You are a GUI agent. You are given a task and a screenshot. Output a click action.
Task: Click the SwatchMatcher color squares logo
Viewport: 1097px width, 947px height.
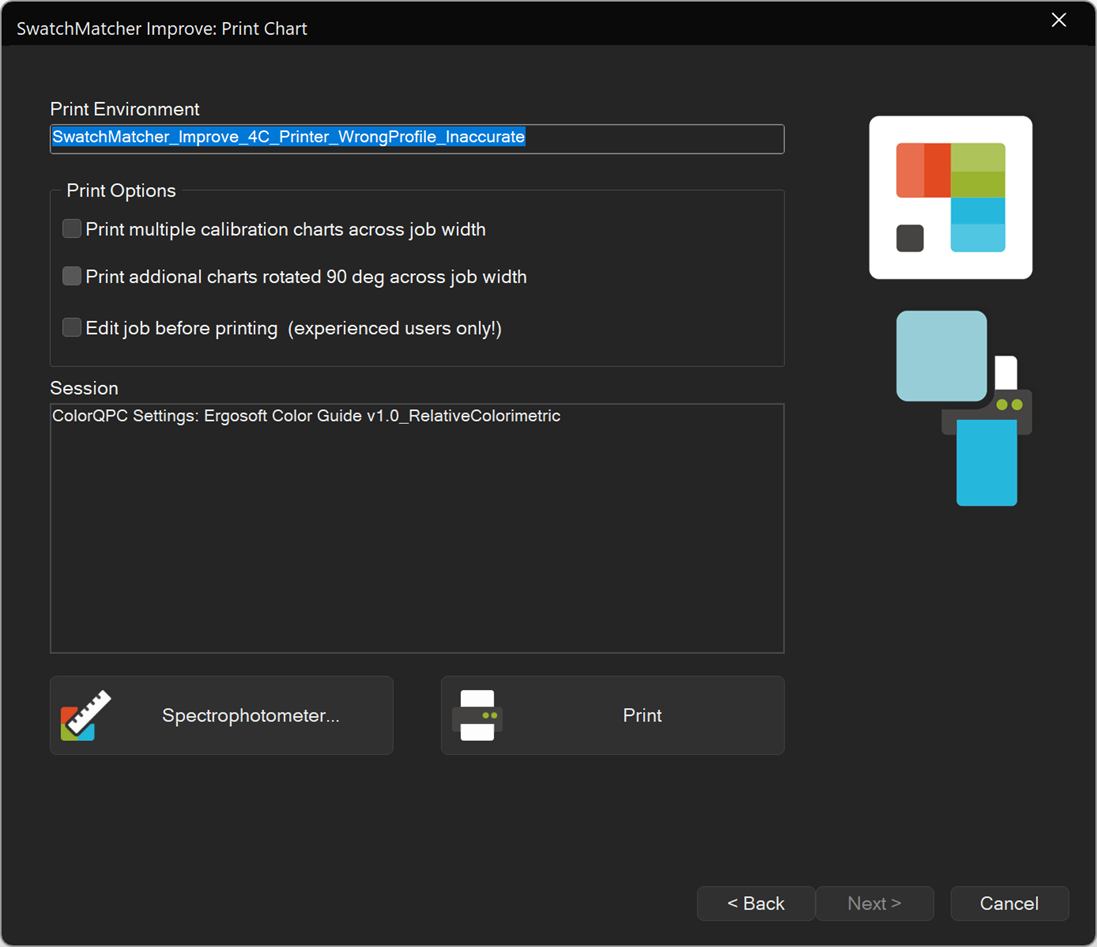pyautogui.click(x=950, y=197)
